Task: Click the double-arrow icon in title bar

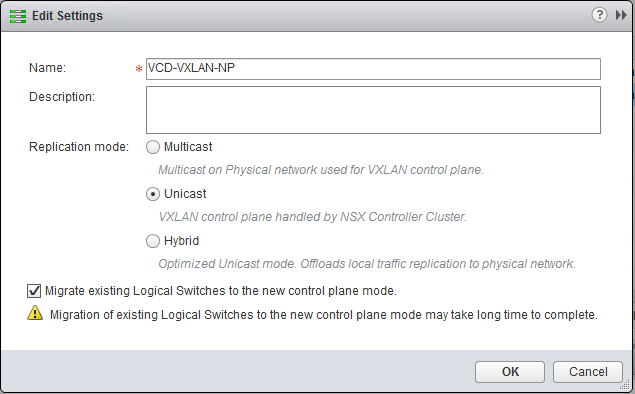Action: [621, 15]
